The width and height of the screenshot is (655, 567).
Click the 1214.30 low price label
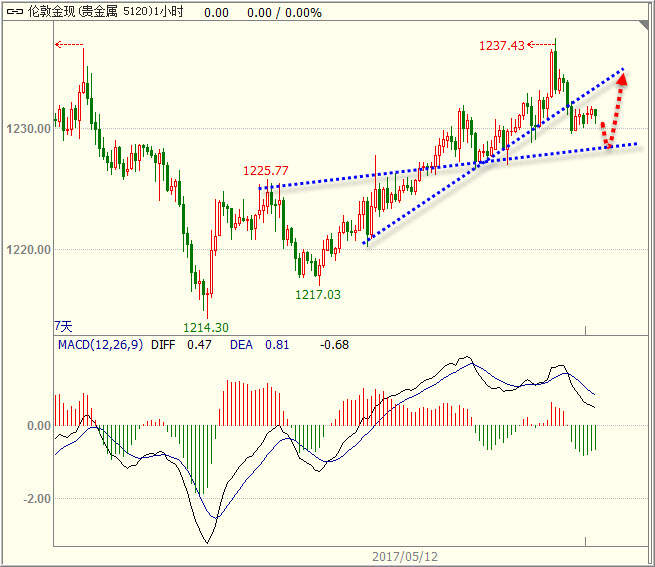(x=206, y=327)
